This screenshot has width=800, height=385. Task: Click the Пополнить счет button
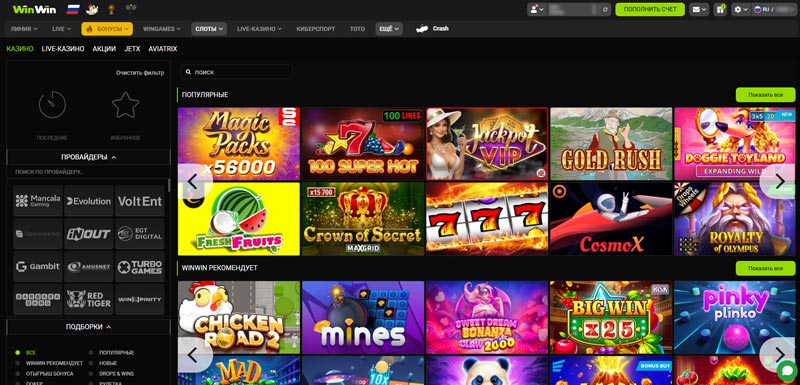pos(650,9)
